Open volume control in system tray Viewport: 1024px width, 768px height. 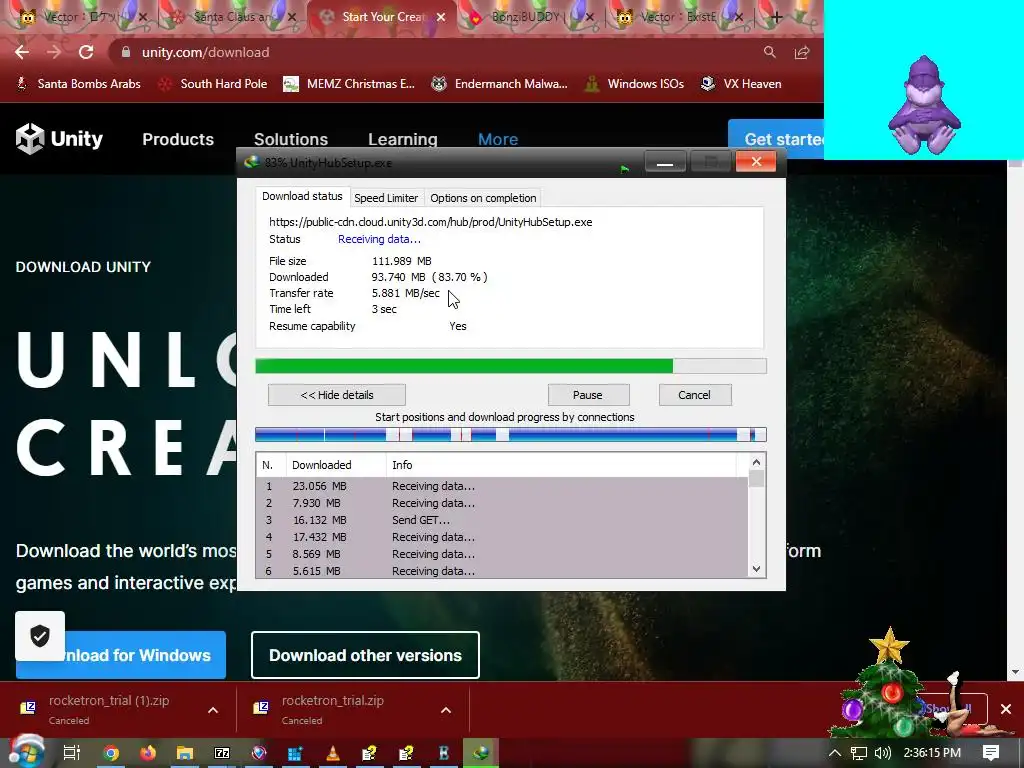coord(882,753)
